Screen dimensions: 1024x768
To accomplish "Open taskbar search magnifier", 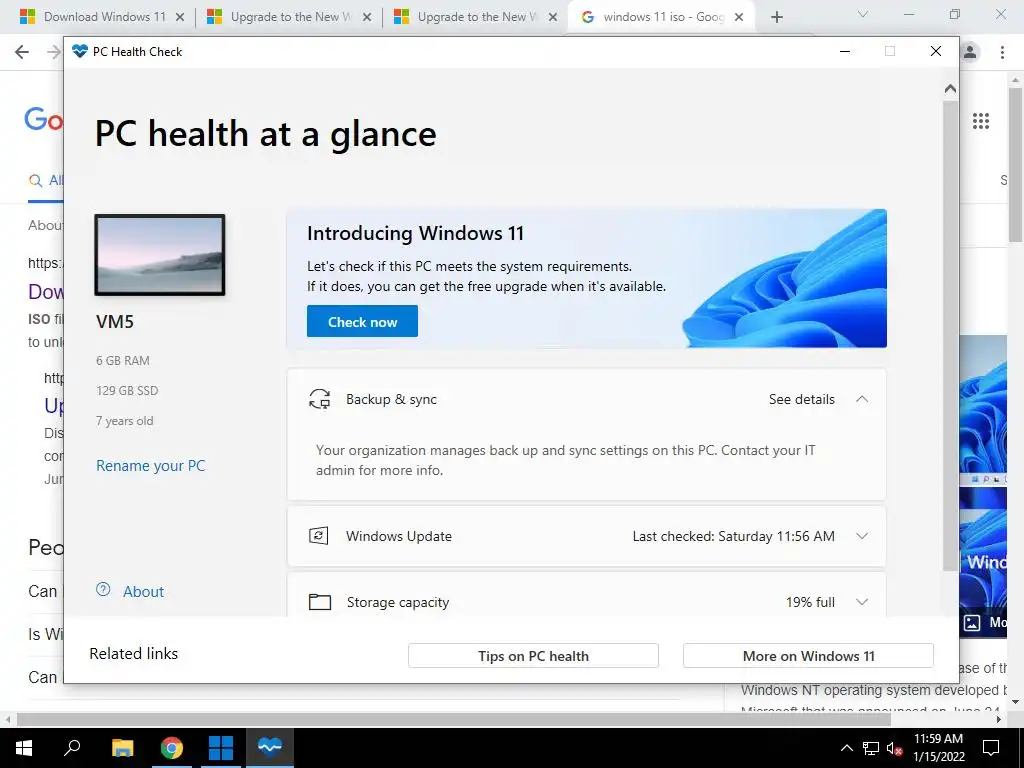I will coord(72,746).
